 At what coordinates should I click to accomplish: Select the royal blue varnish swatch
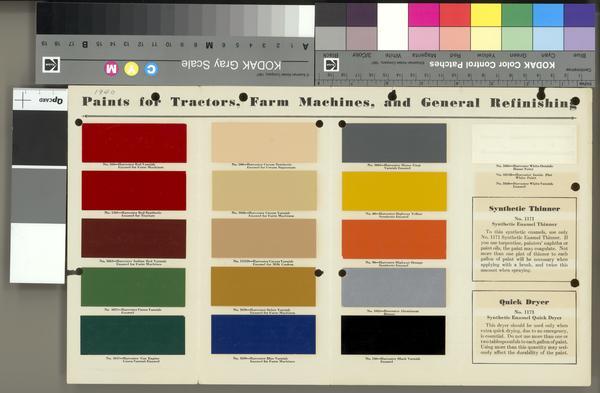(263, 334)
